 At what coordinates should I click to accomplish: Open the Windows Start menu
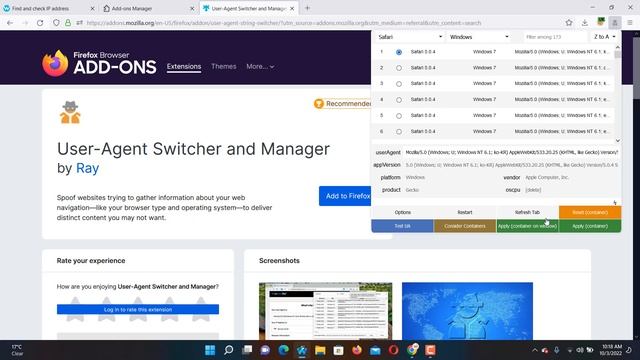click(x=210, y=350)
